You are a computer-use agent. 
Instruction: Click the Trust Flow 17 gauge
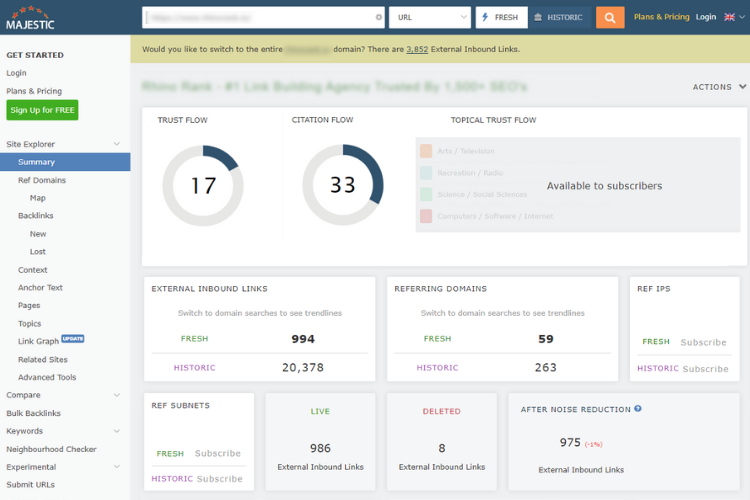click(203, 186)
